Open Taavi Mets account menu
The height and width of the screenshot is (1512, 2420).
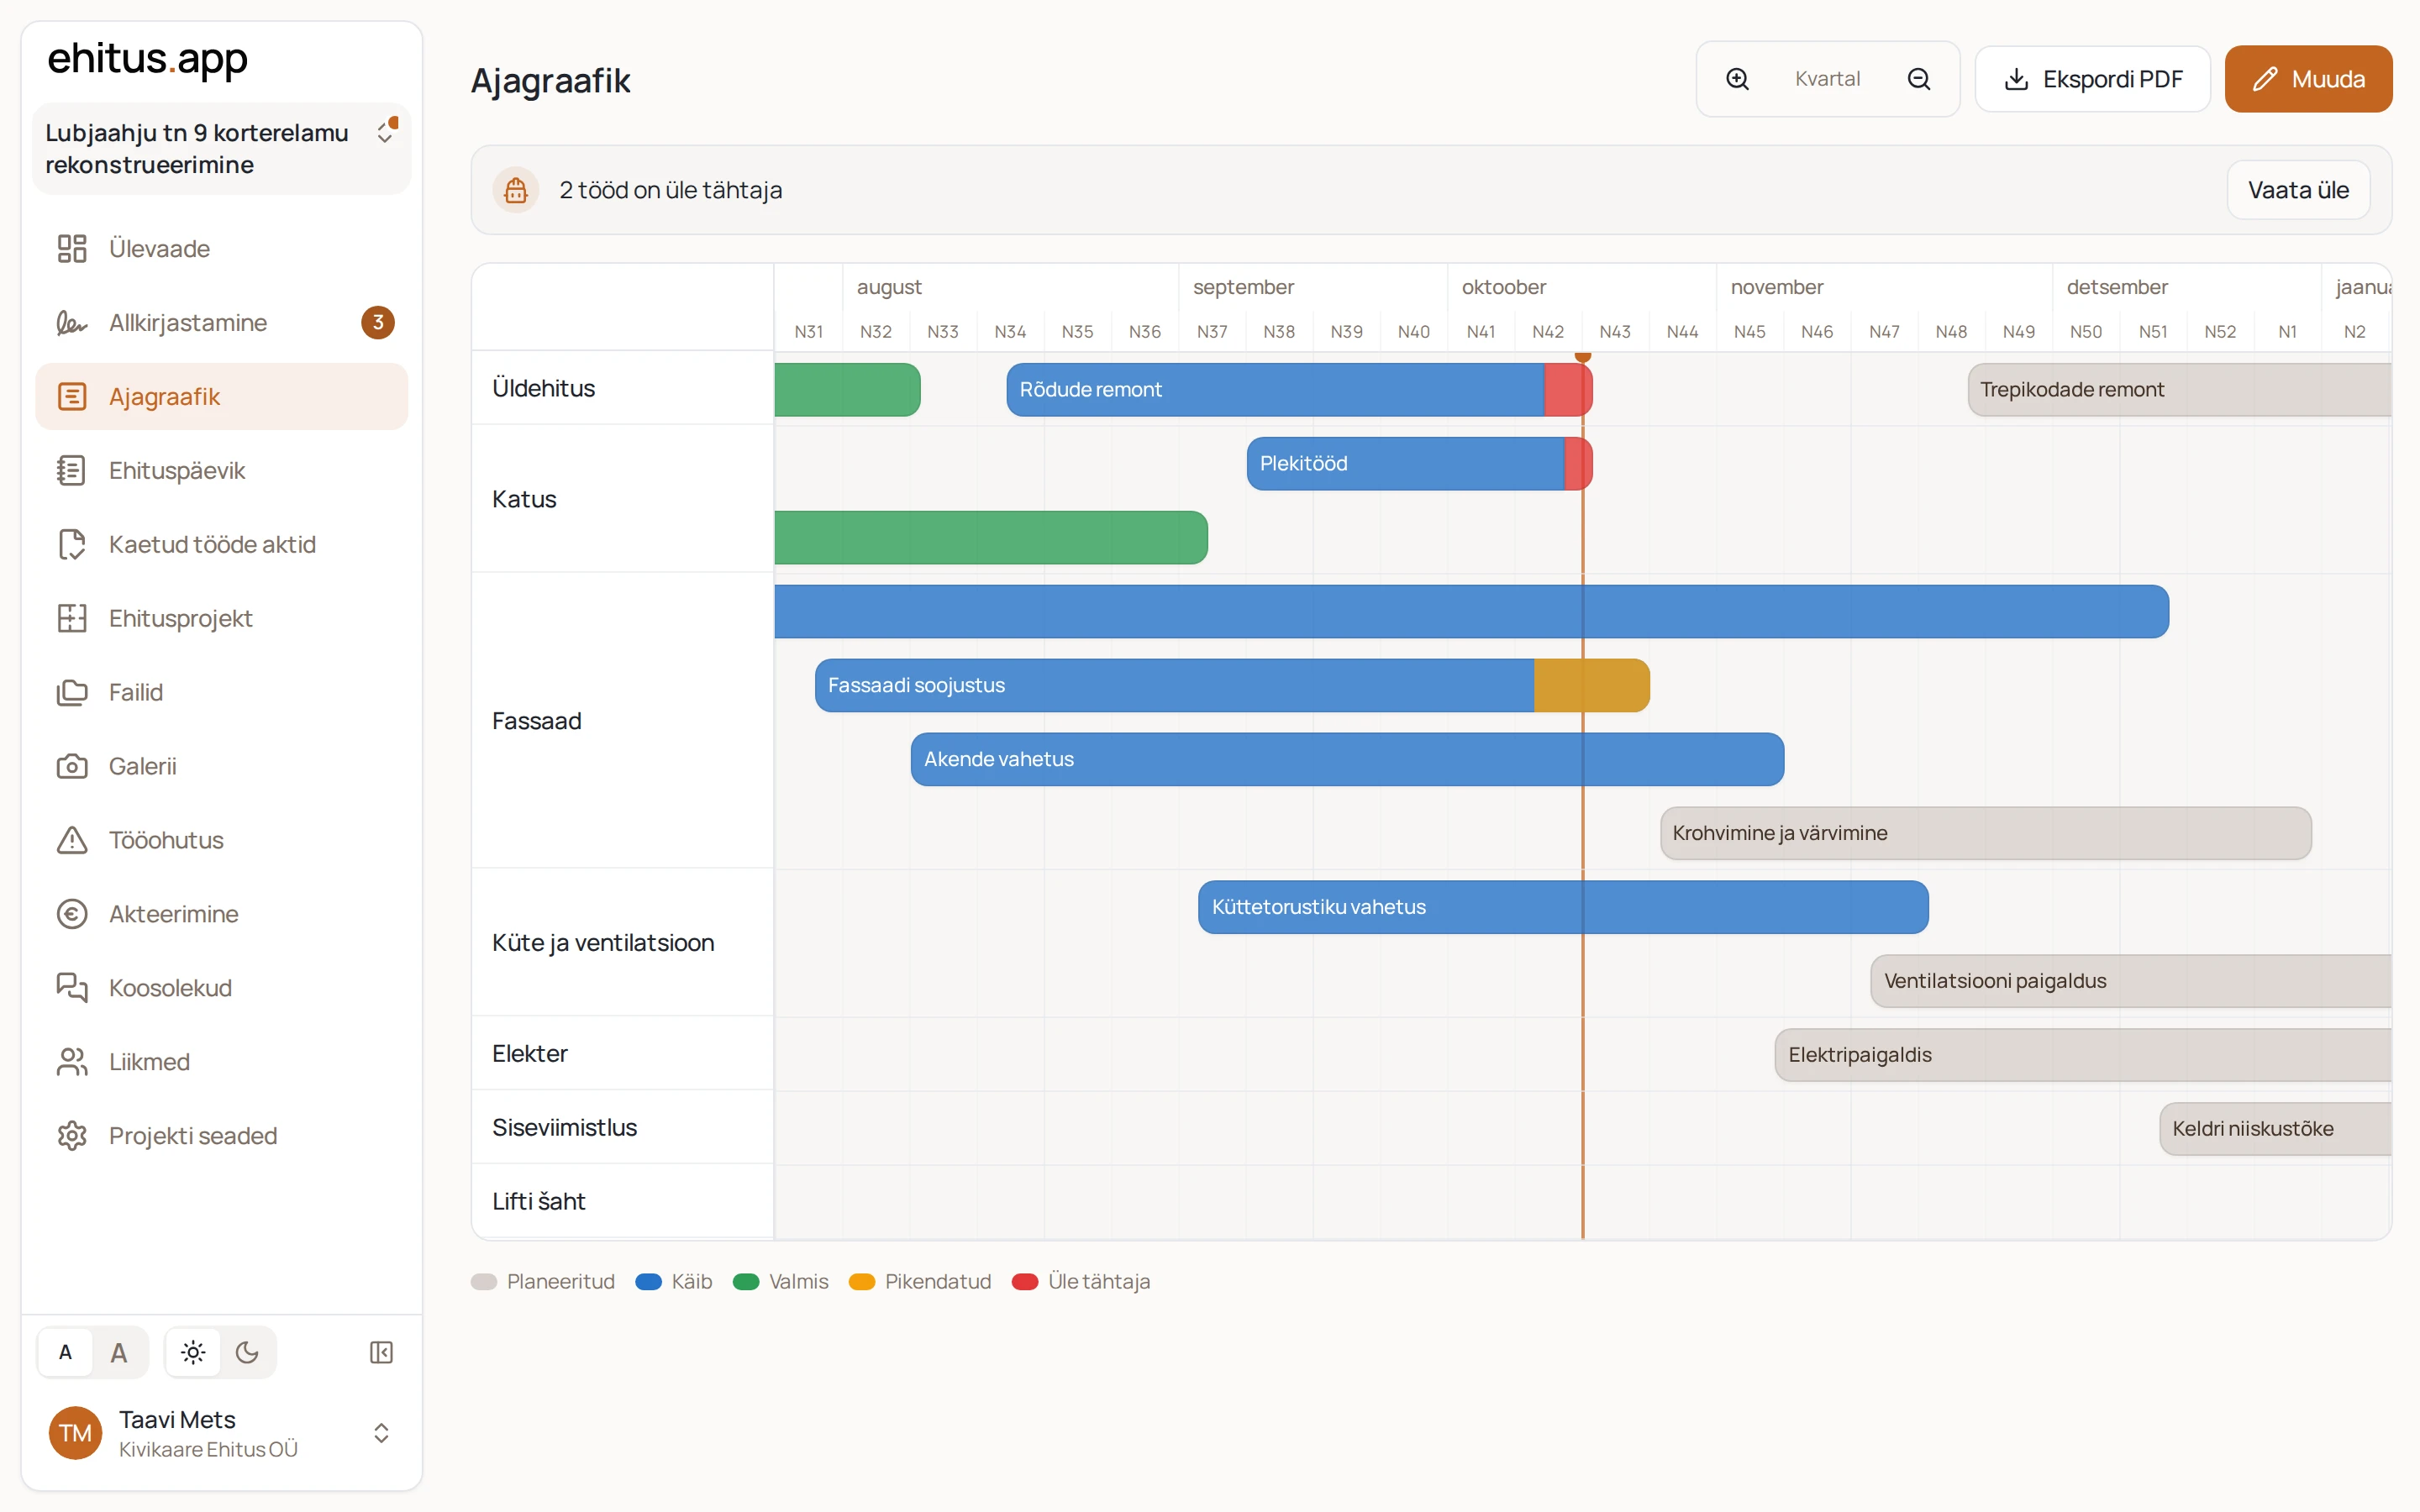(x=221, y=1433)
